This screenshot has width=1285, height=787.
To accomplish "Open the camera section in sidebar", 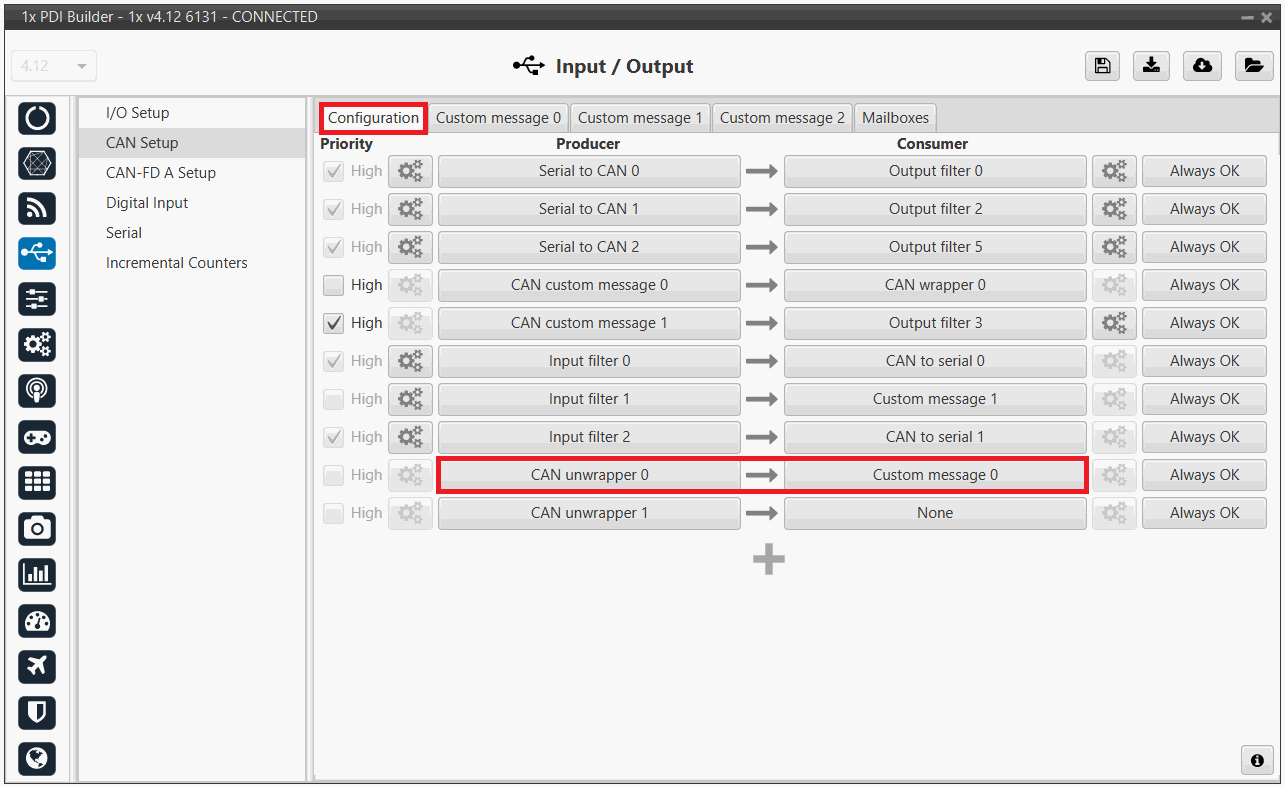I will tap(37, 528).
